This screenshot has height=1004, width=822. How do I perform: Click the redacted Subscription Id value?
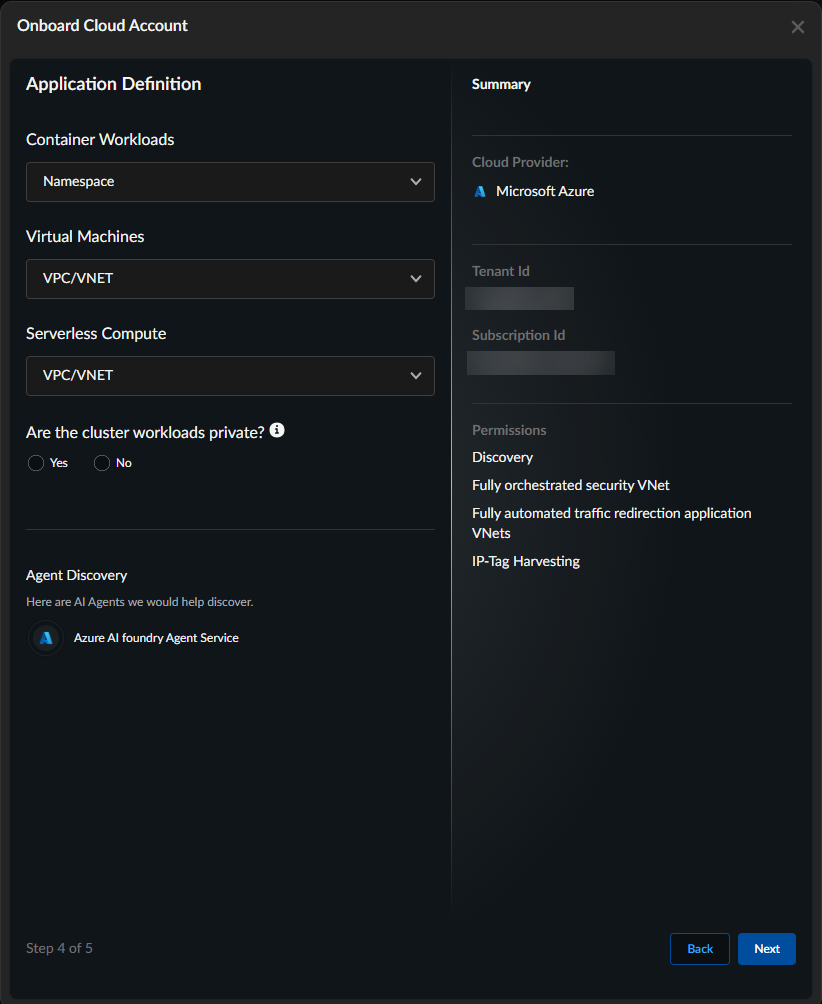pyautogui.click(x=541, y=362)
